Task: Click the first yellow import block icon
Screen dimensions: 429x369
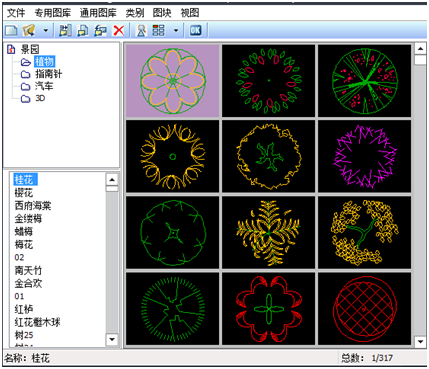Action: [x=65, y=31]
